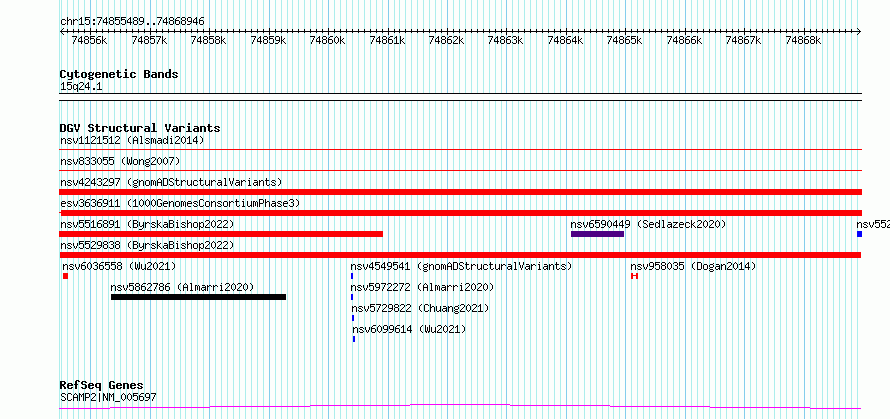Click nsv5972272 (Almarri2020) label
This screenshot has height=419, width=890.
point(422,287)
